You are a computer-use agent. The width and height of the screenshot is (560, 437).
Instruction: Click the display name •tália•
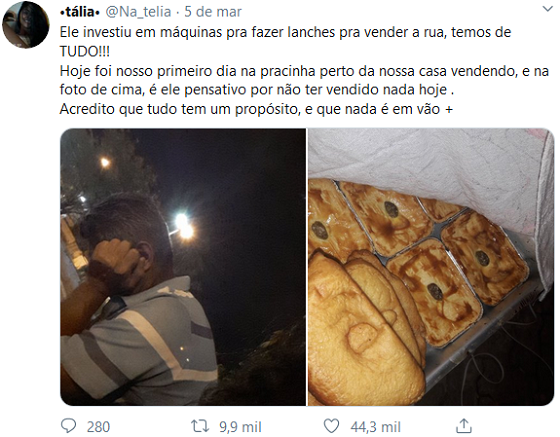click(x=80, y=12)
